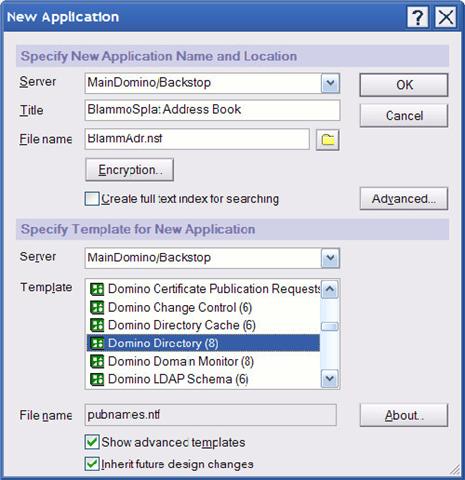The image size is (465, 480).
Task: Click into the Title text field
Action: coord(212,110)
